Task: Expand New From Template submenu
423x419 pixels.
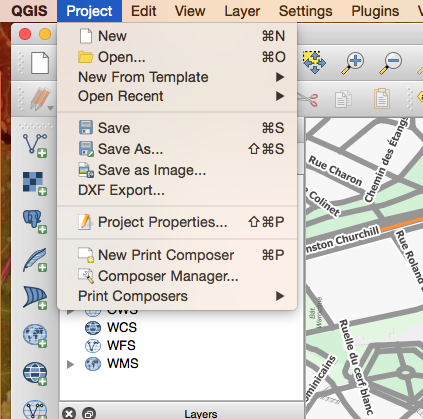Action: [x=177, y=77]
